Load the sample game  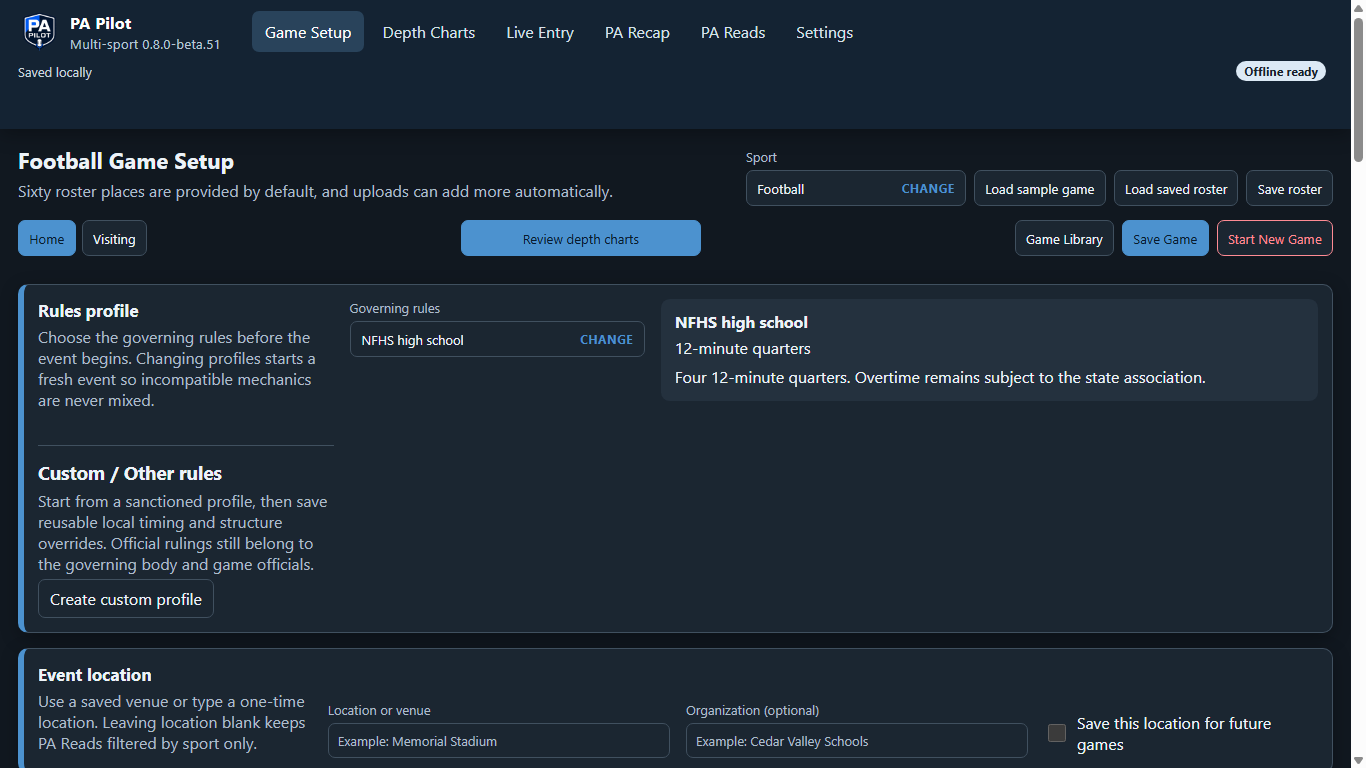pyautogui.click(x=1040, y=188)
